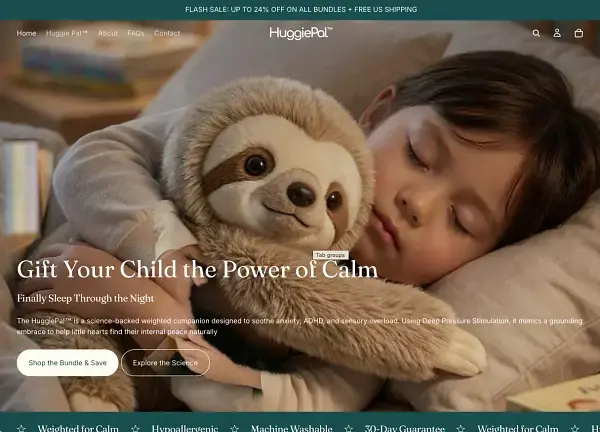Viewport: 600px width, 432px height.
Task: Click the Flash Sale announcement banner
Action: click(301, 10)
